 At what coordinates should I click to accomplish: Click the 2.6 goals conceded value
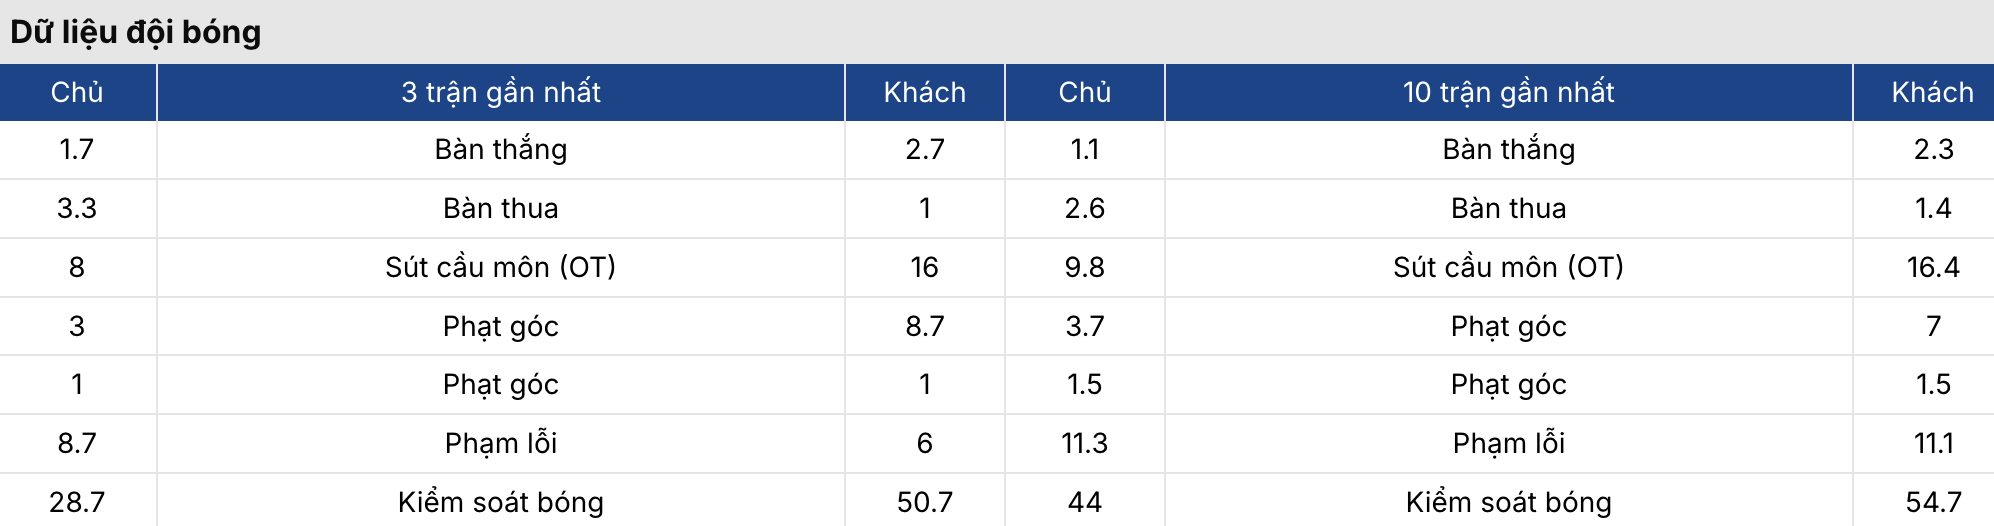tap(1085, 208)
